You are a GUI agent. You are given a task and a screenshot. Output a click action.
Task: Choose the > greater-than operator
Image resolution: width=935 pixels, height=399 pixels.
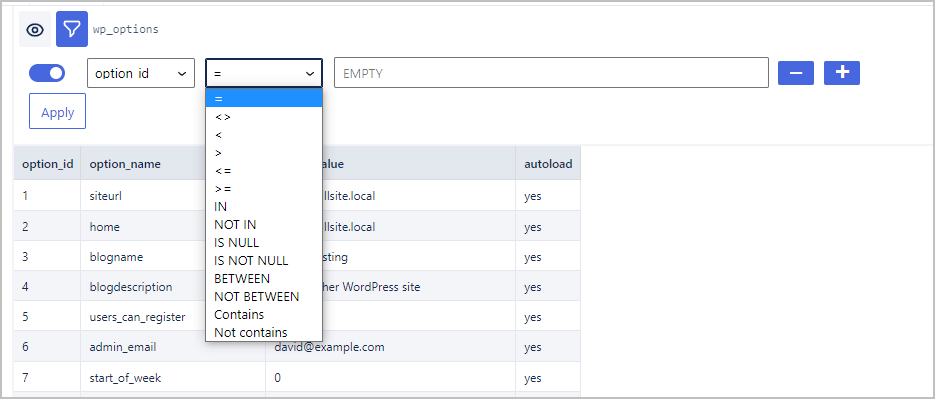pyautogui.click(x=264, y=153)
